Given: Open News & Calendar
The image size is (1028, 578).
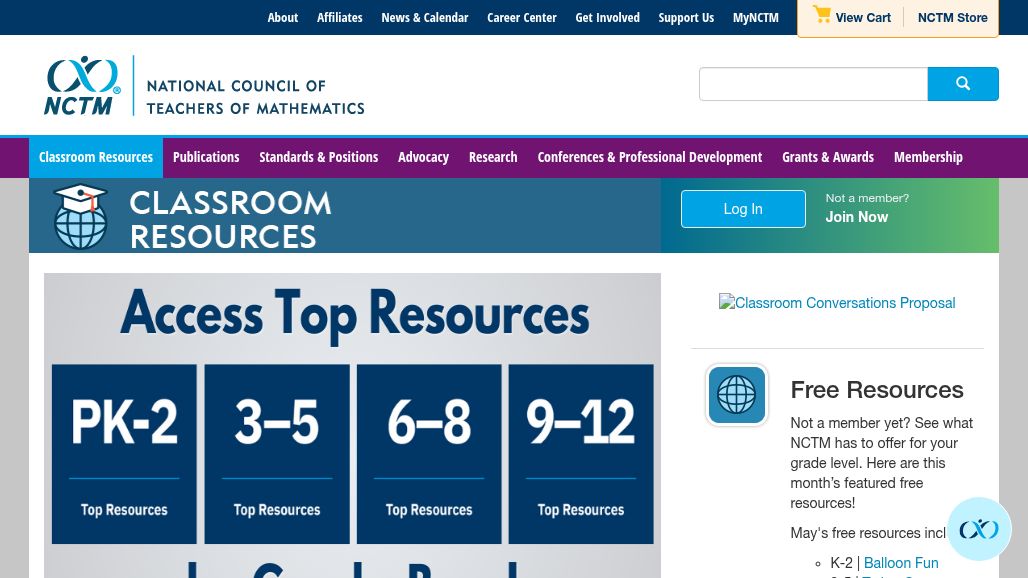Looking at the screenshot, I should [x=425, y=18].
